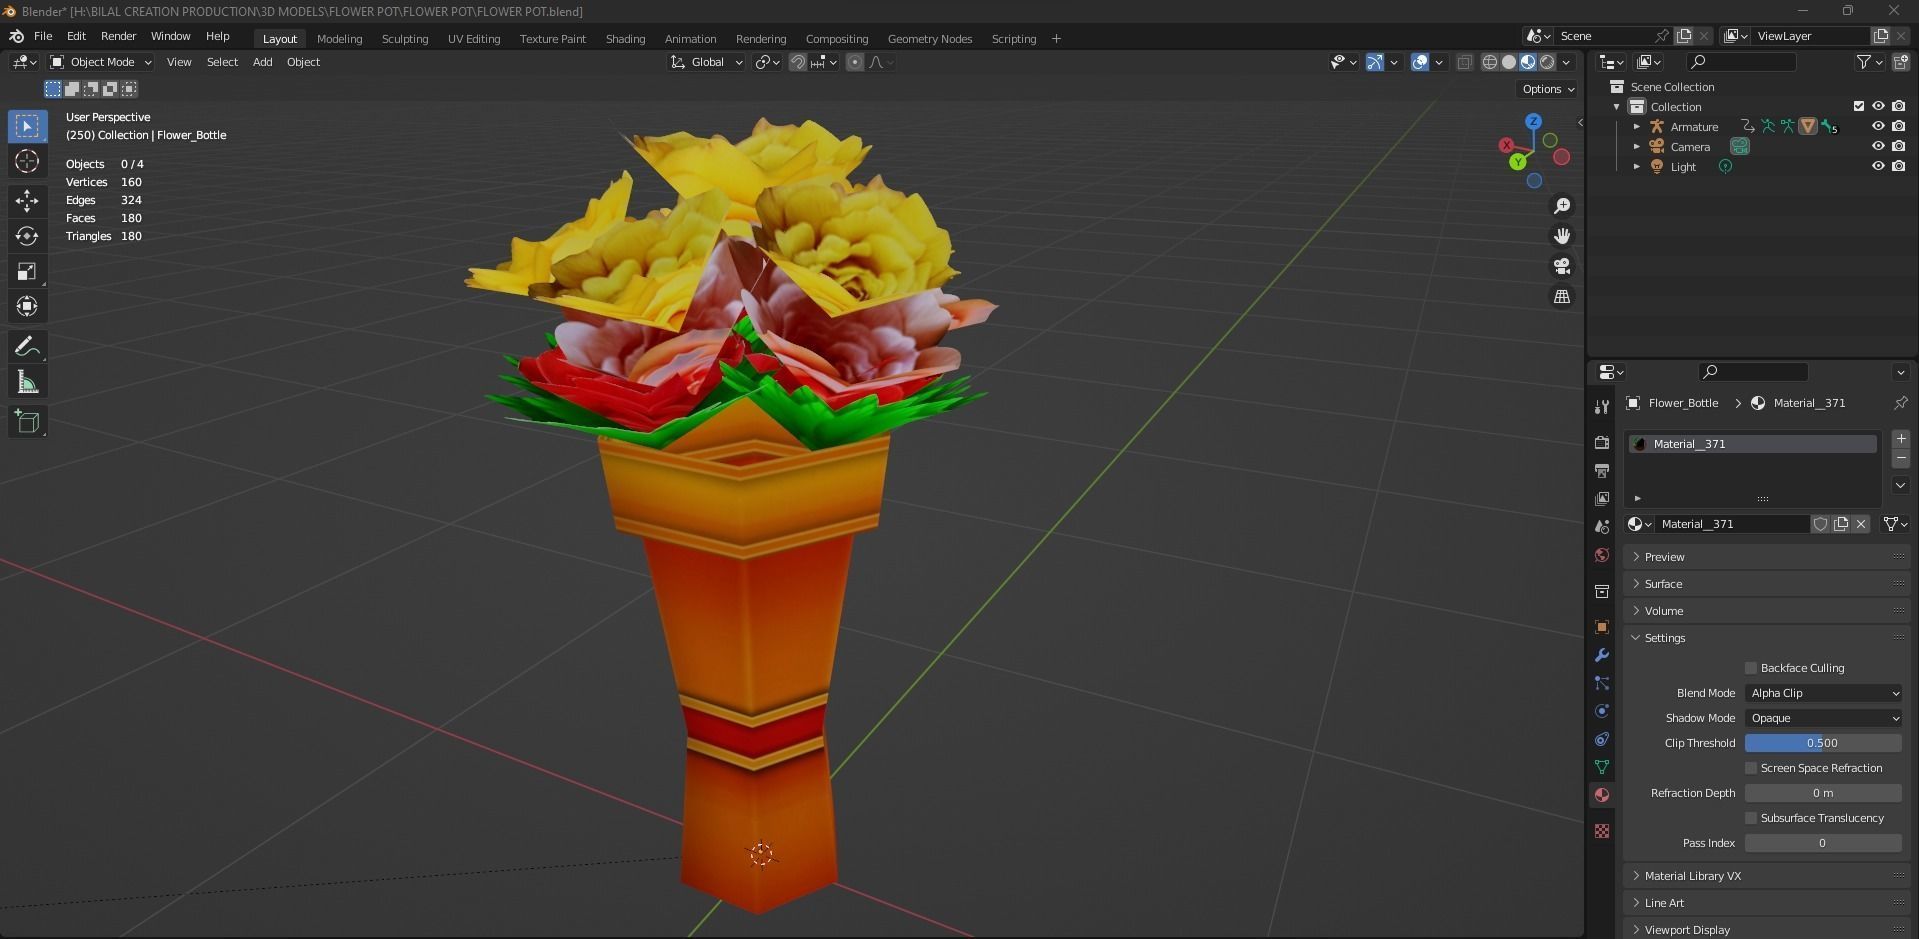Image resolution: width=1919 pixels, height=939 pixels.
Task: Open the Scene properties tab
Action: [1602, 527]
